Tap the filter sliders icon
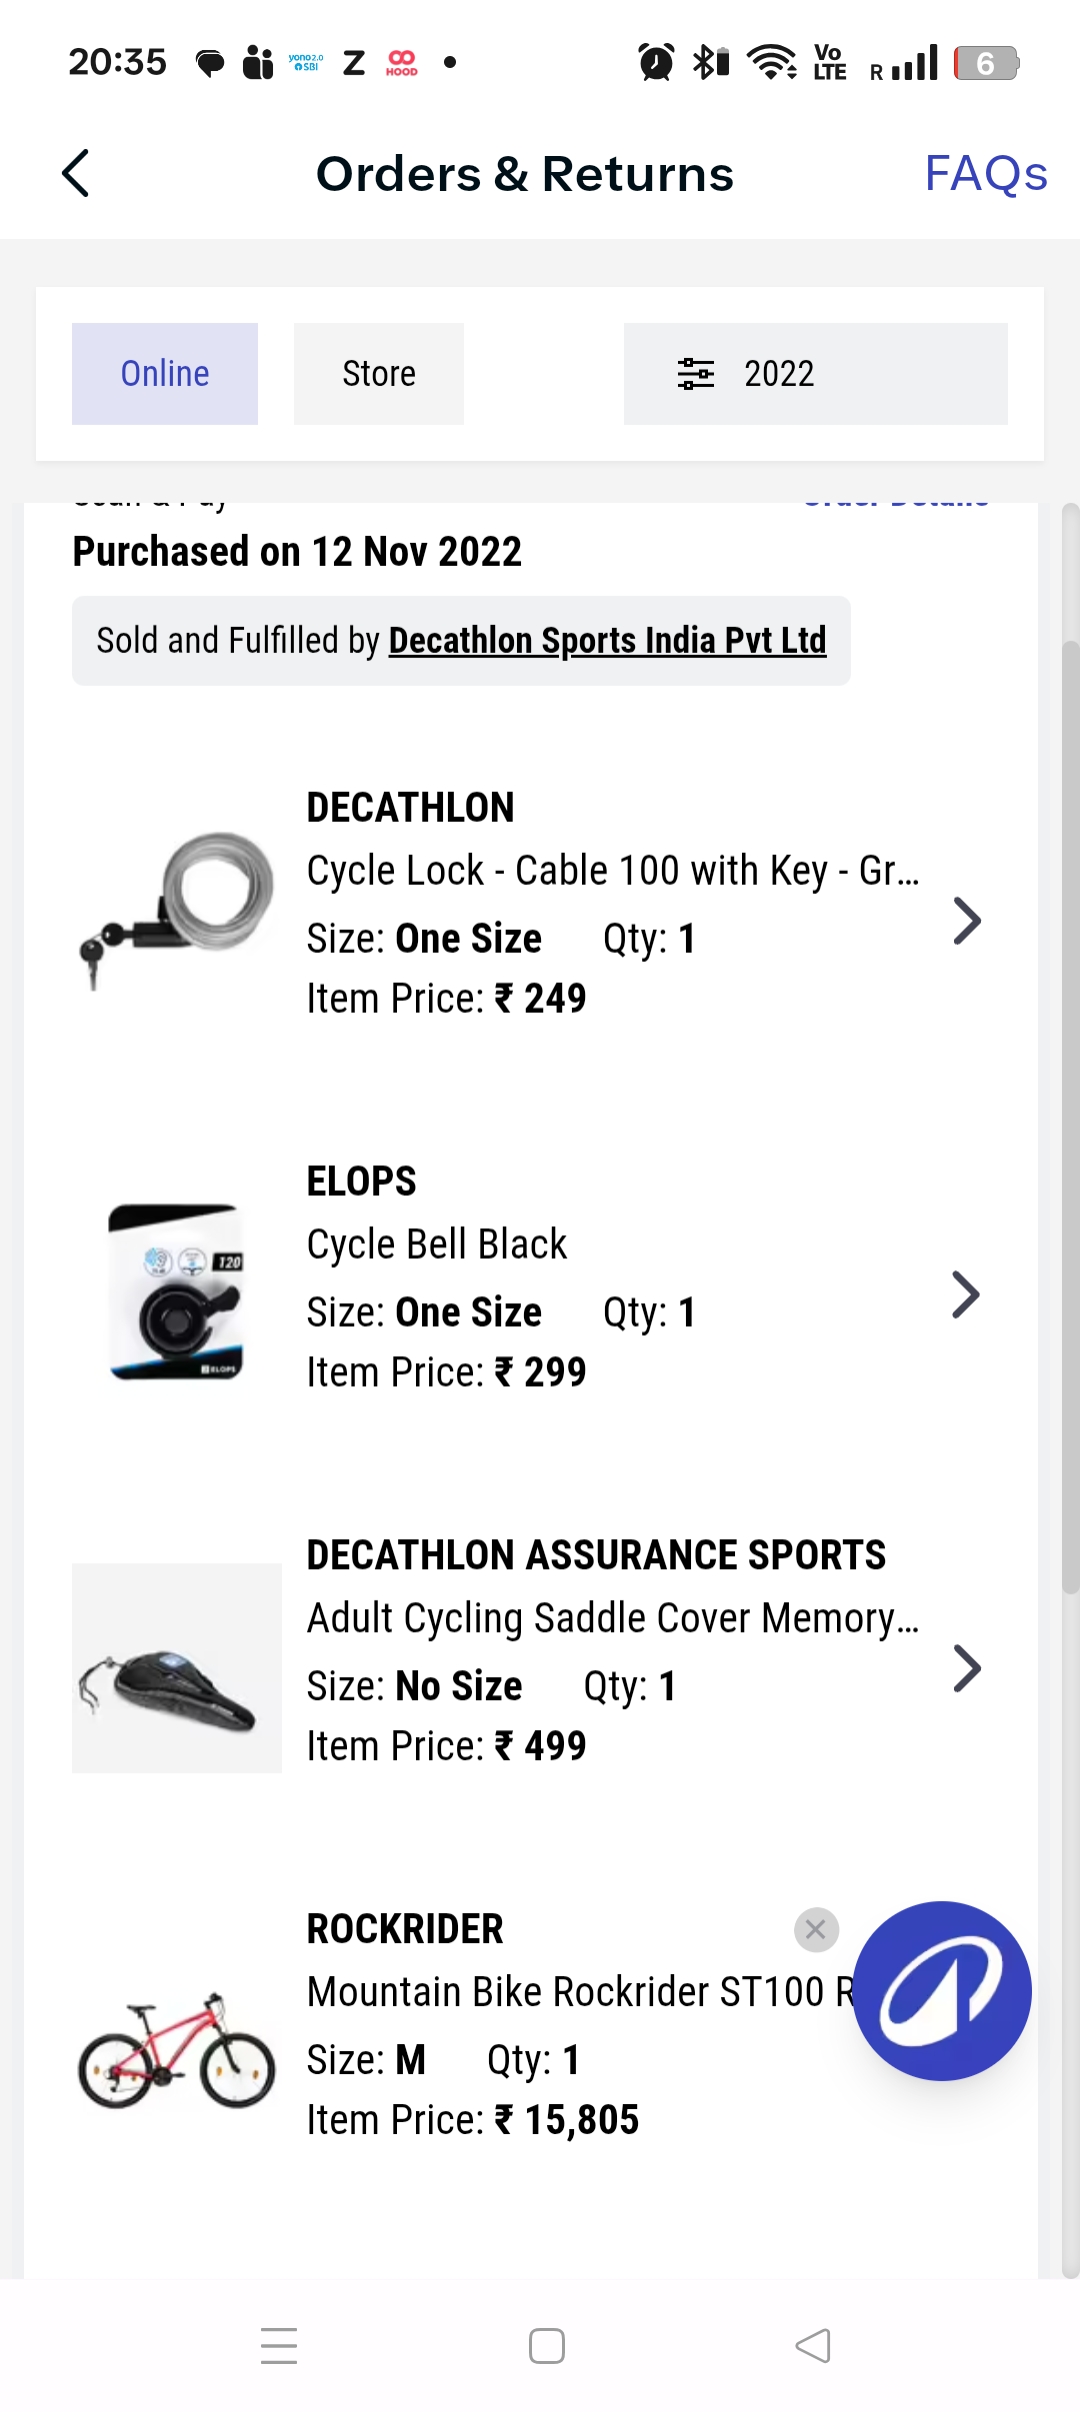The height and width of the screenshot is (2412, 1080). coord(696,374)
